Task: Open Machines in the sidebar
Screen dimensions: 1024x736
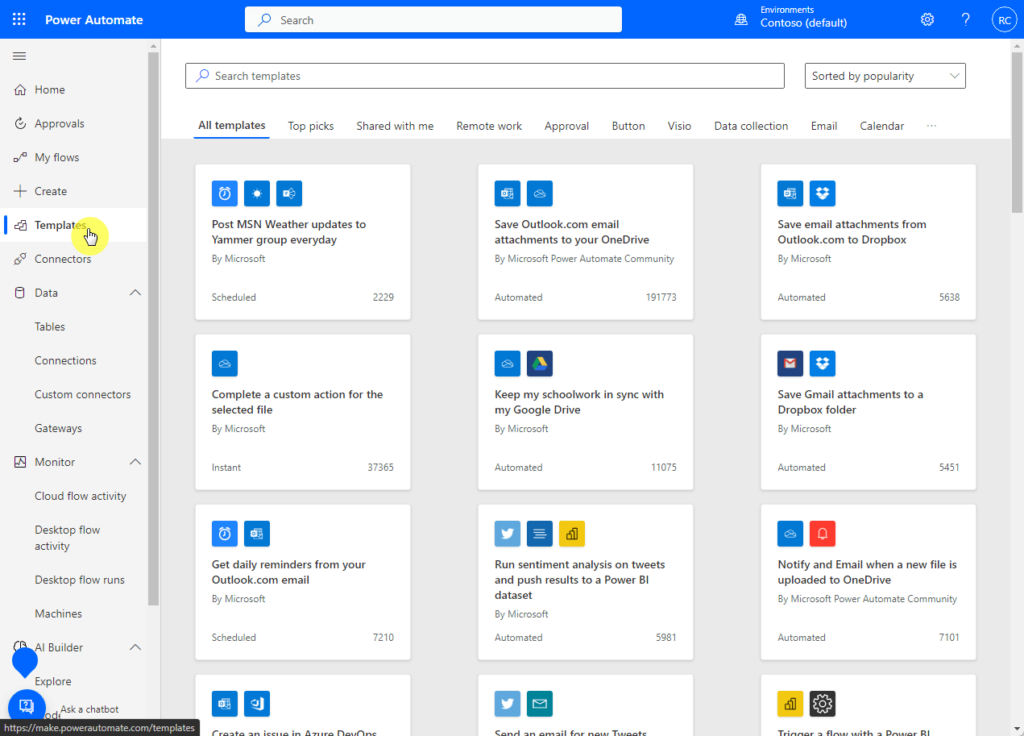Action: click(58, 614)
